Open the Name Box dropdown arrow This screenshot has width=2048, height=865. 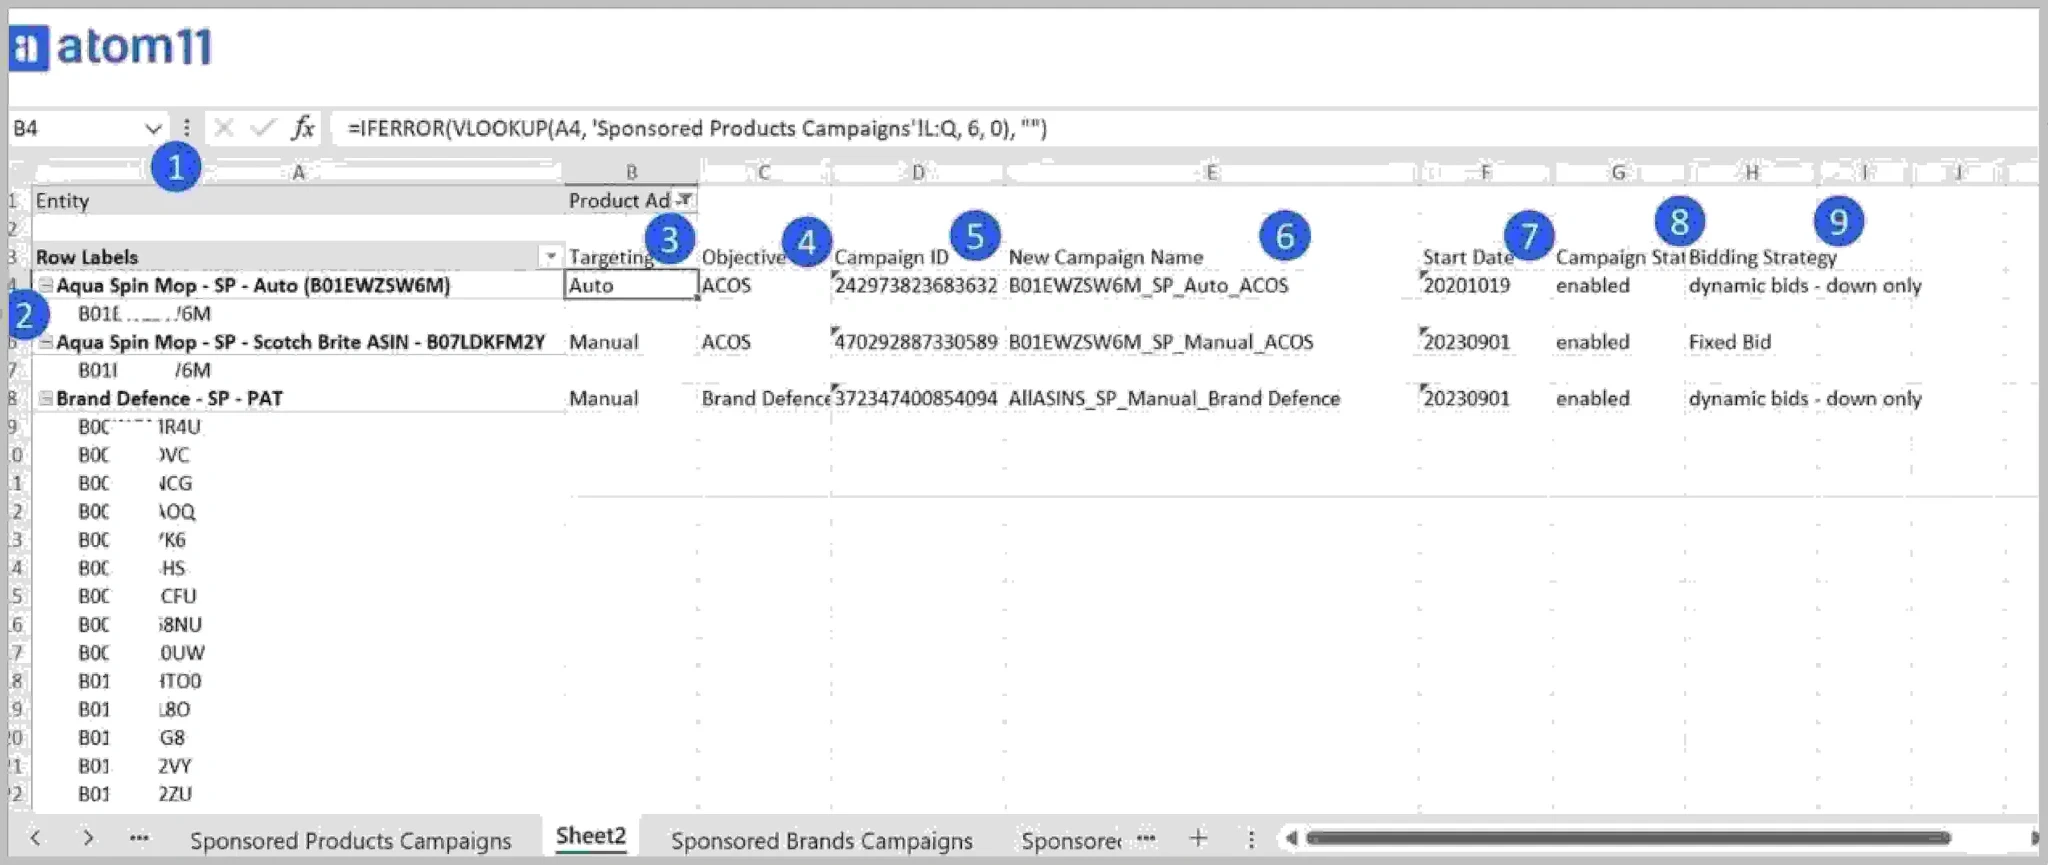click(x=153, y=128)
